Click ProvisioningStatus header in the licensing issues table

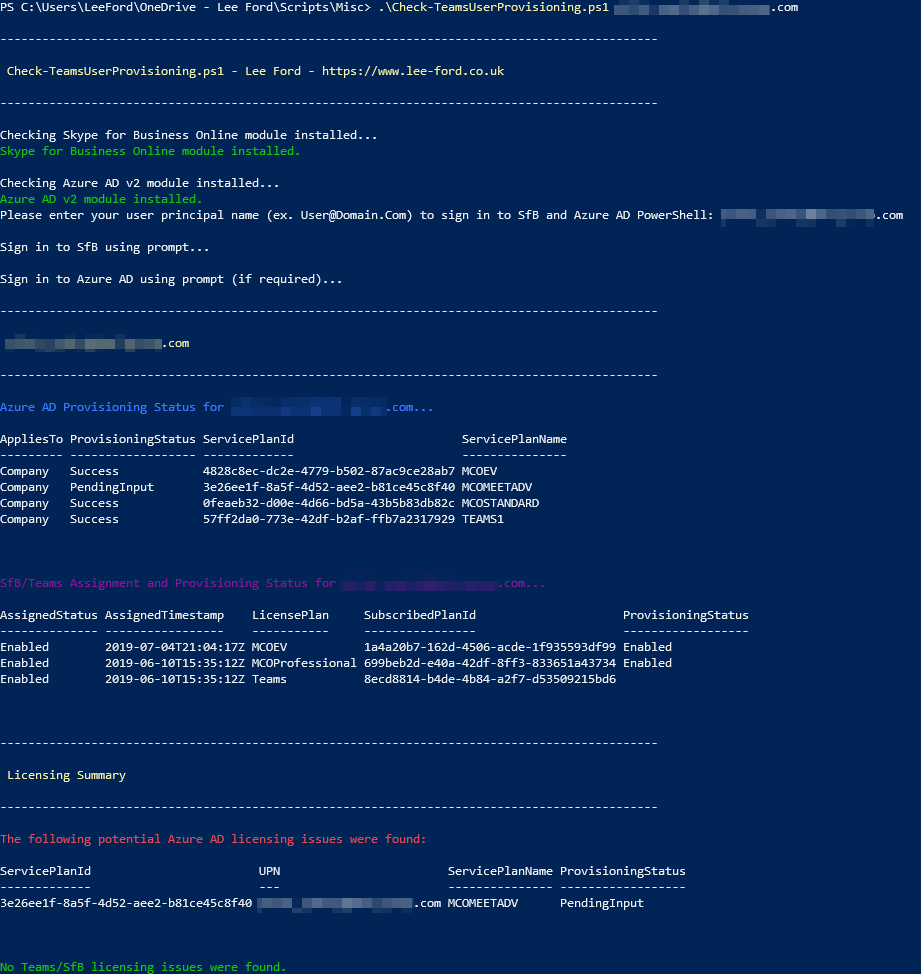[x=622, y=871]
